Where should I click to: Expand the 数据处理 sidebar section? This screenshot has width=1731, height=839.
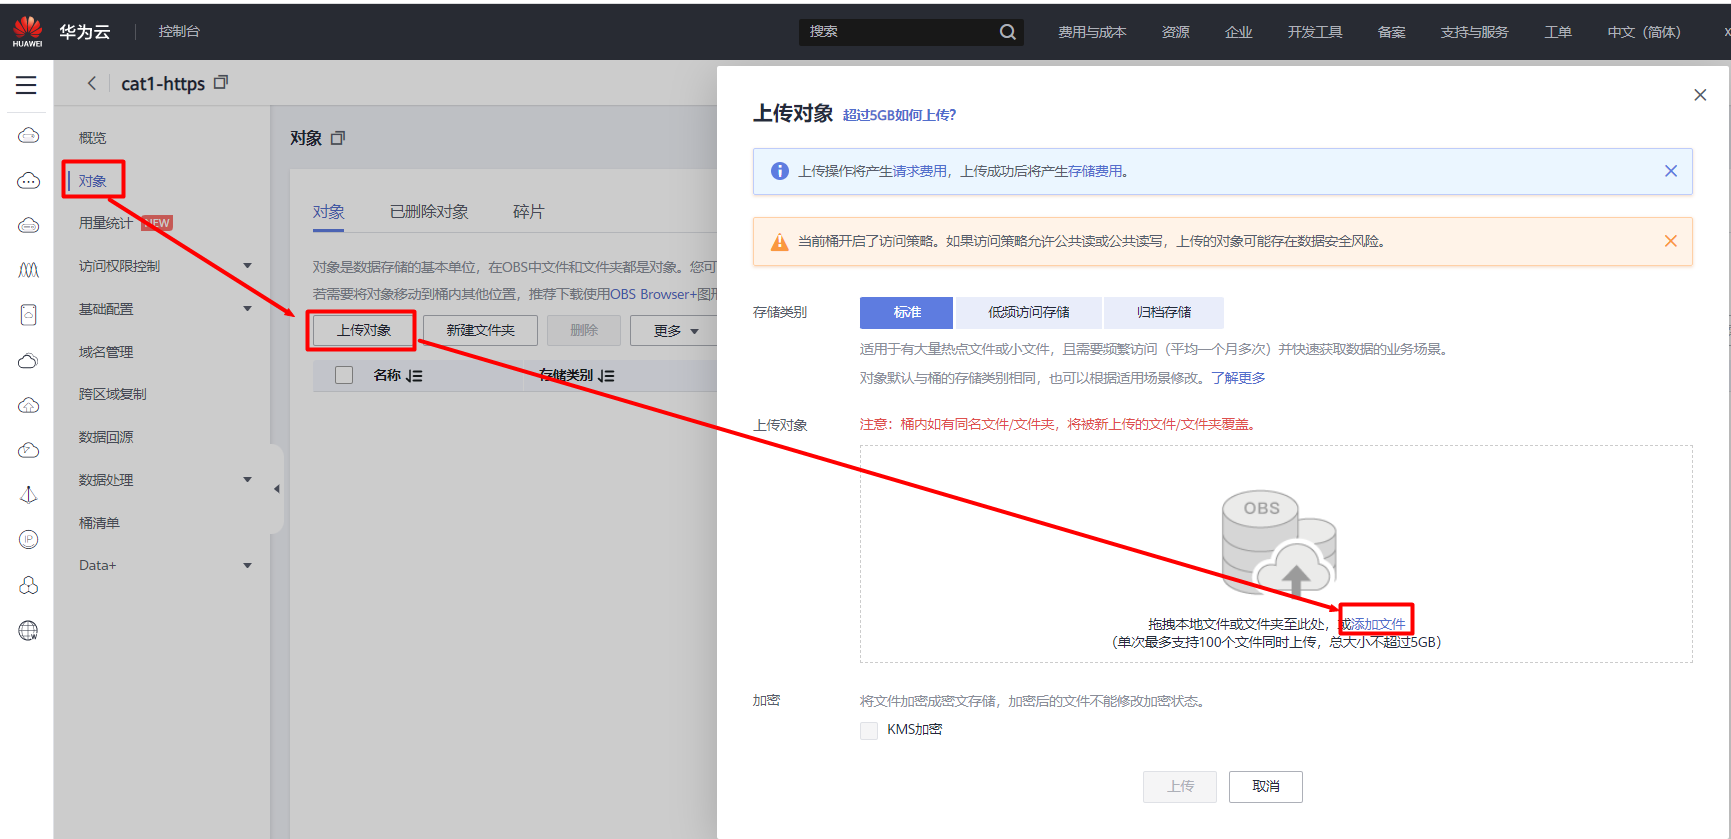(x=247, y=480)
